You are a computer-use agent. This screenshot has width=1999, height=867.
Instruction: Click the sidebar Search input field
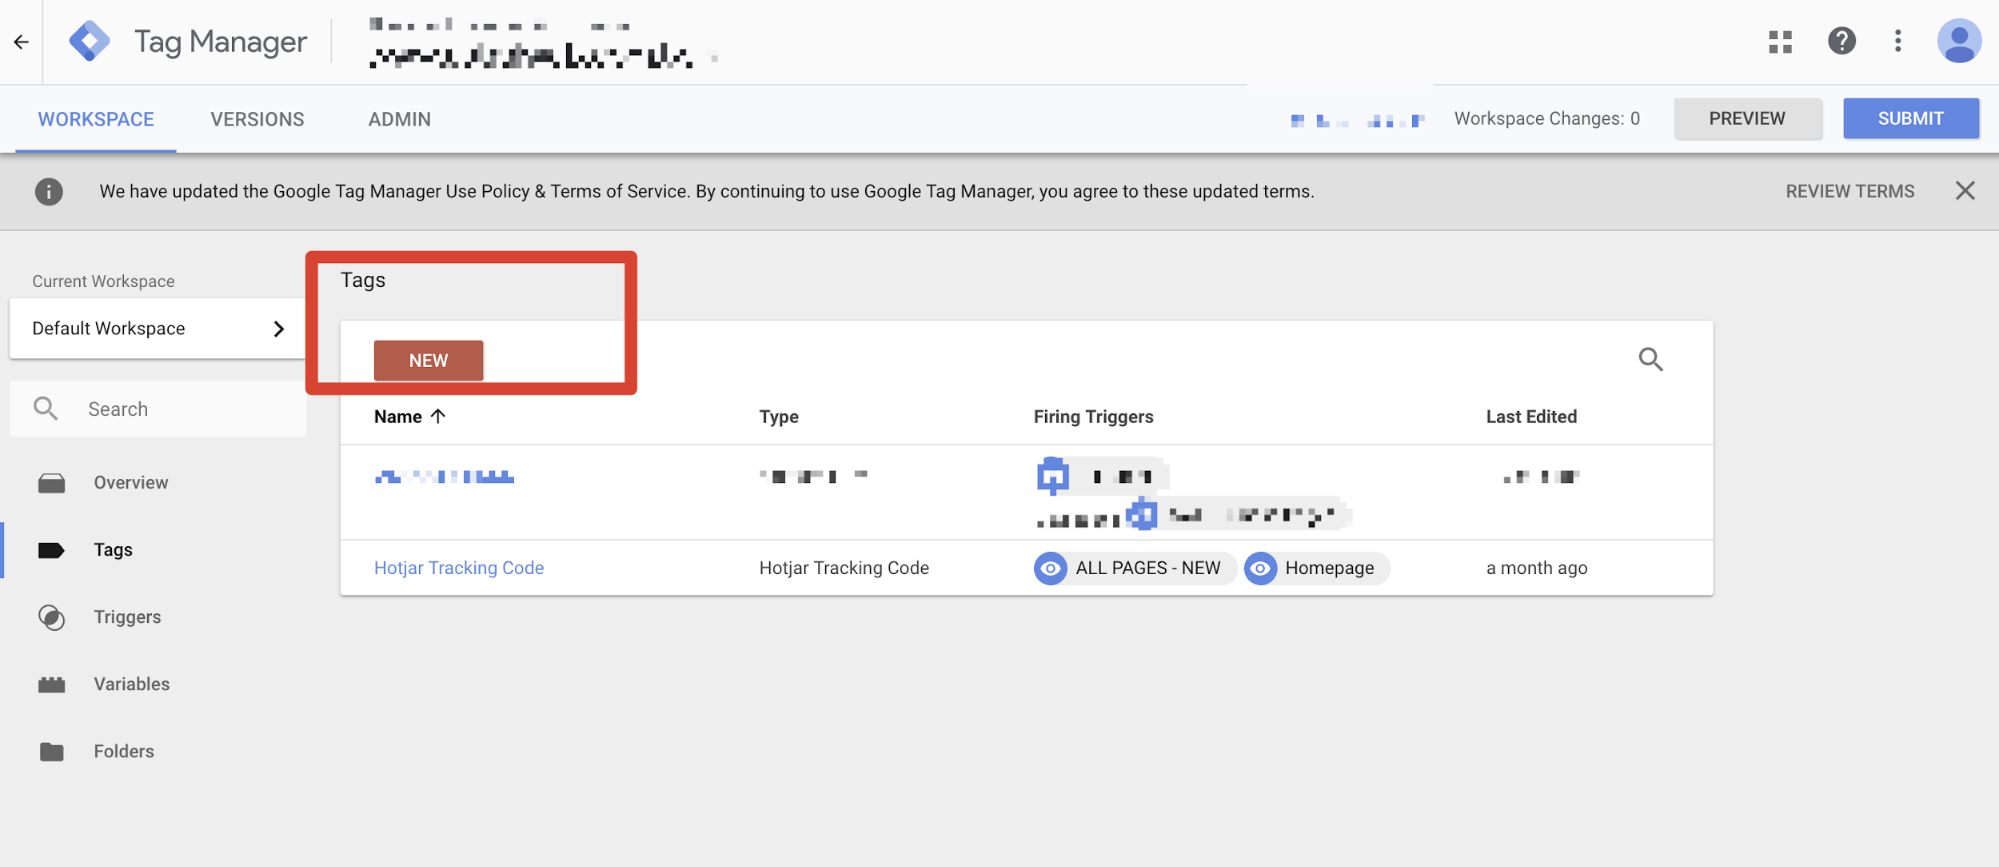[158, 409]
